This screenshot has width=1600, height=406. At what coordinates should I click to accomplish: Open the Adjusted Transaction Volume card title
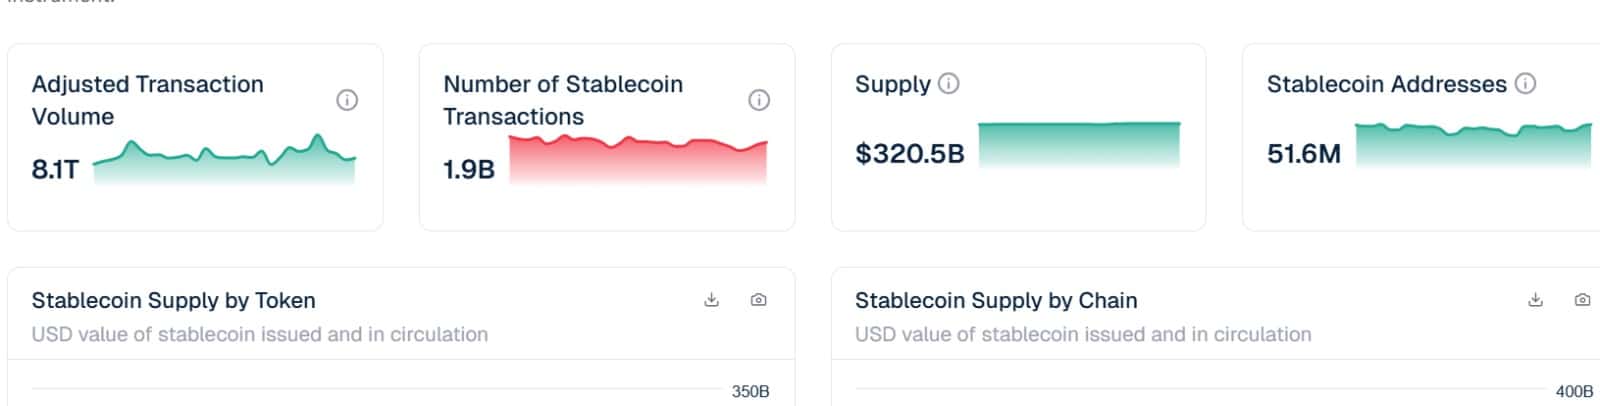[x=147, y=100]
